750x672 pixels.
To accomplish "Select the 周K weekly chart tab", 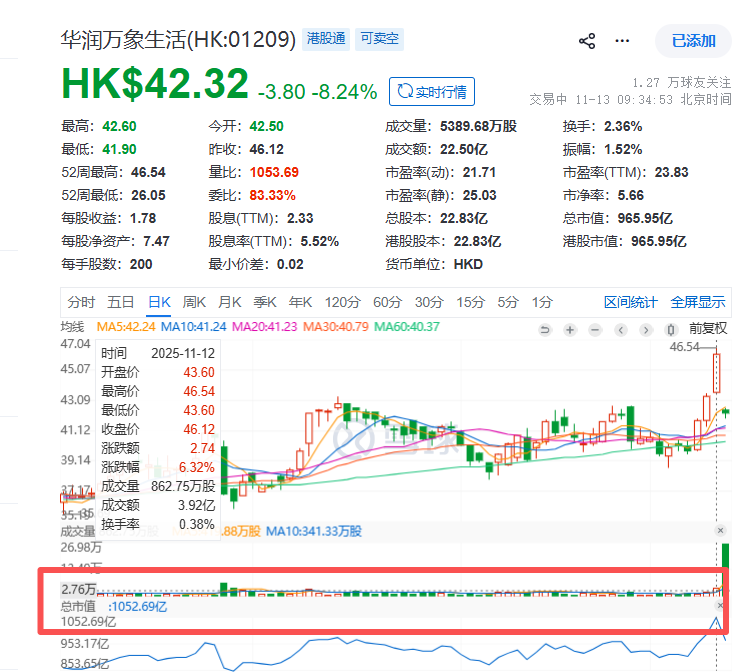I will pos(194,302).
